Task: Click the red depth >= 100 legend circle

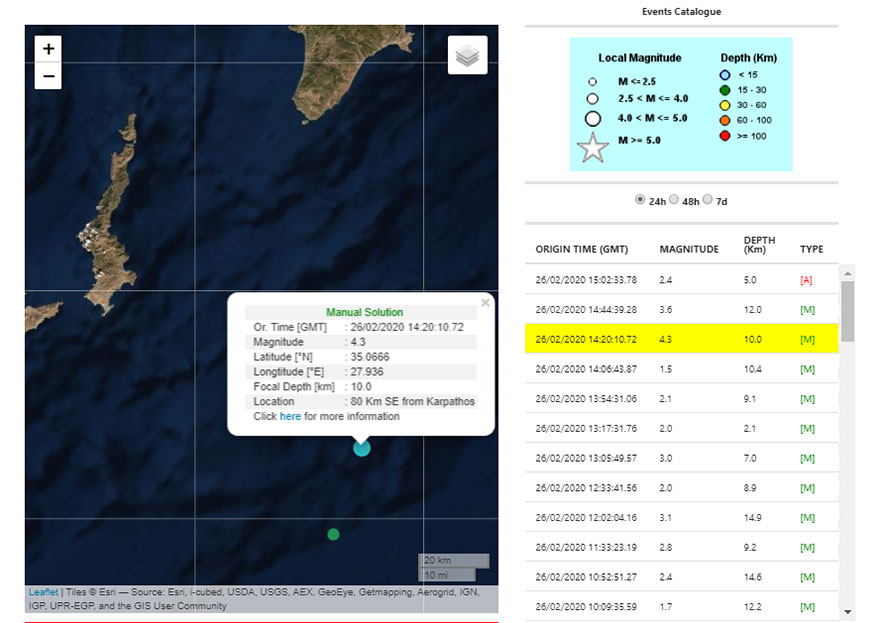Action: click(725, 135)
